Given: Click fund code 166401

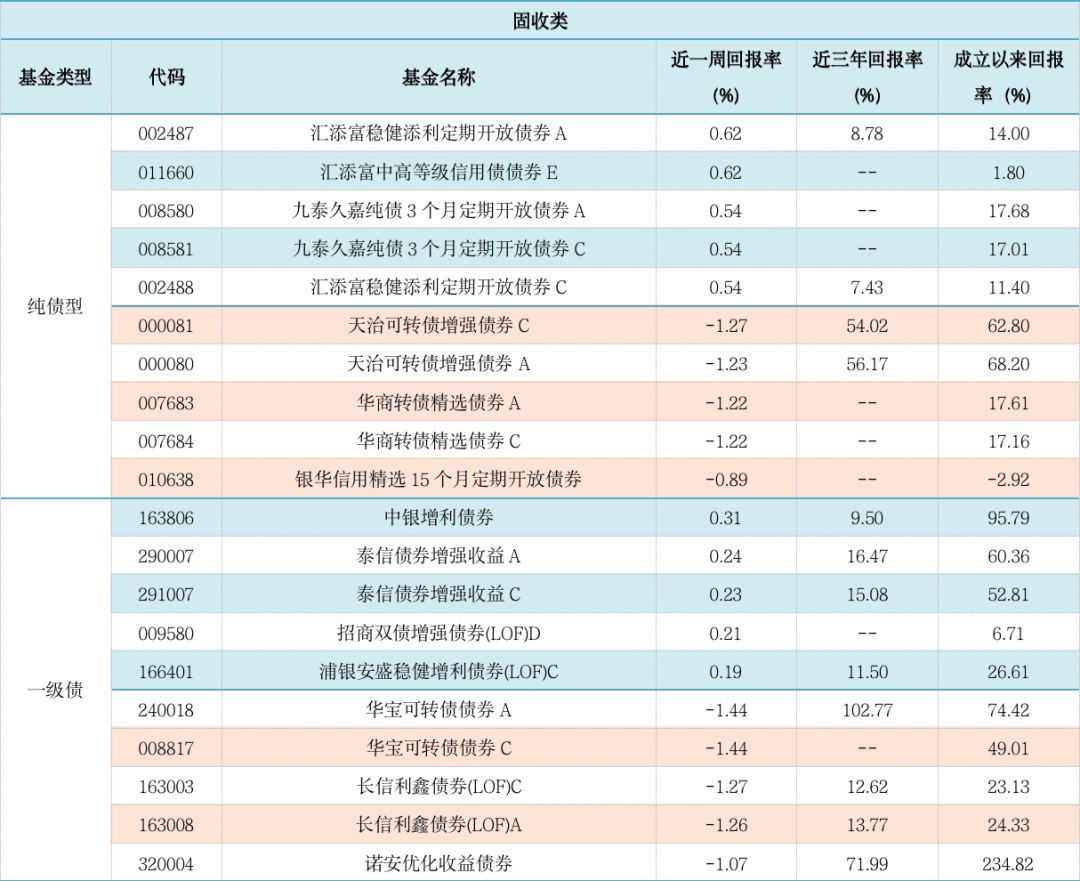Looking at the screenshot, I should (x=166, y=672).
